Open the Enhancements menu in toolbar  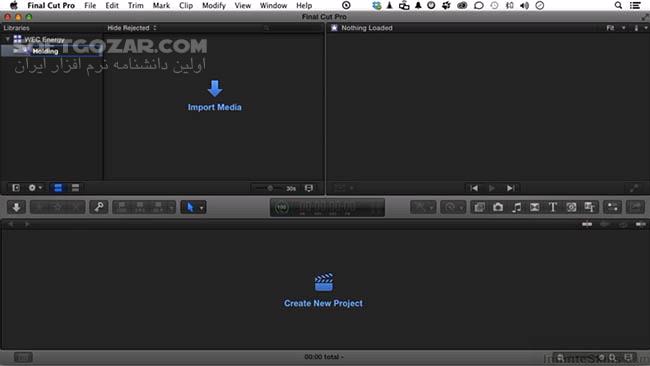423,207
